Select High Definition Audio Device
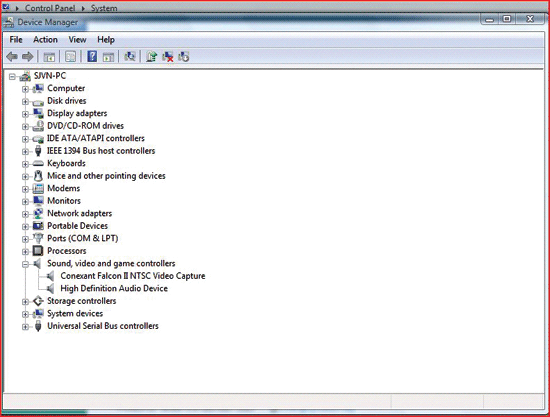This screenshot has height=417, width=550. 114,288
